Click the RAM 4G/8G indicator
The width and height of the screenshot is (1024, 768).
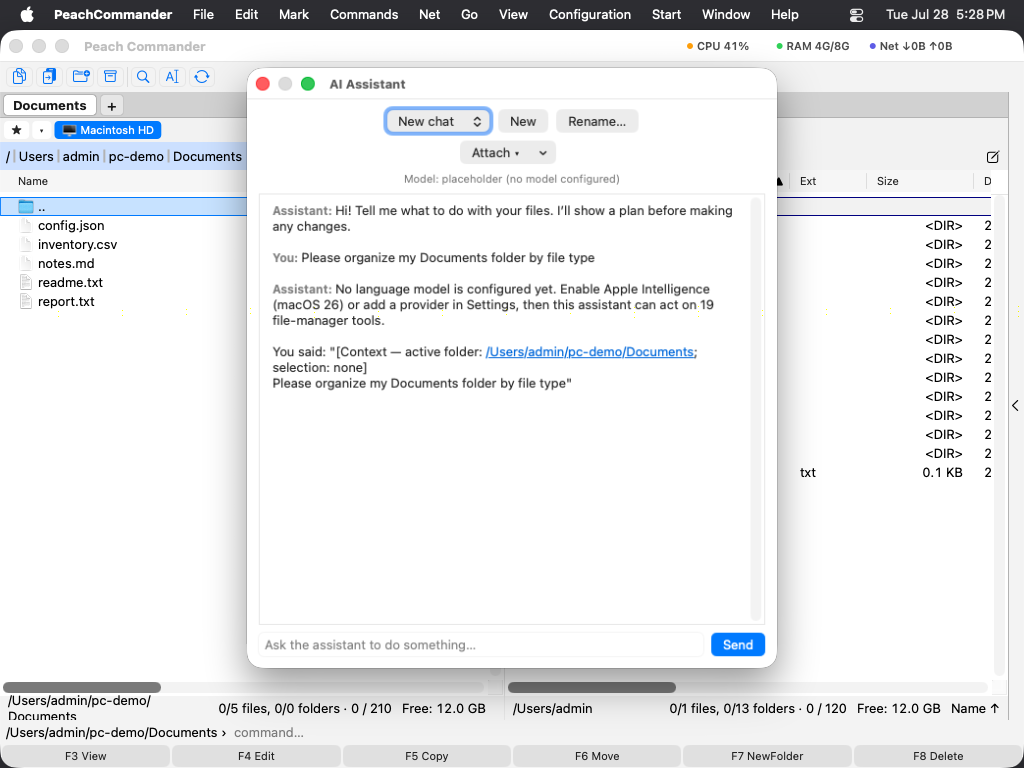tap(812, 46)
